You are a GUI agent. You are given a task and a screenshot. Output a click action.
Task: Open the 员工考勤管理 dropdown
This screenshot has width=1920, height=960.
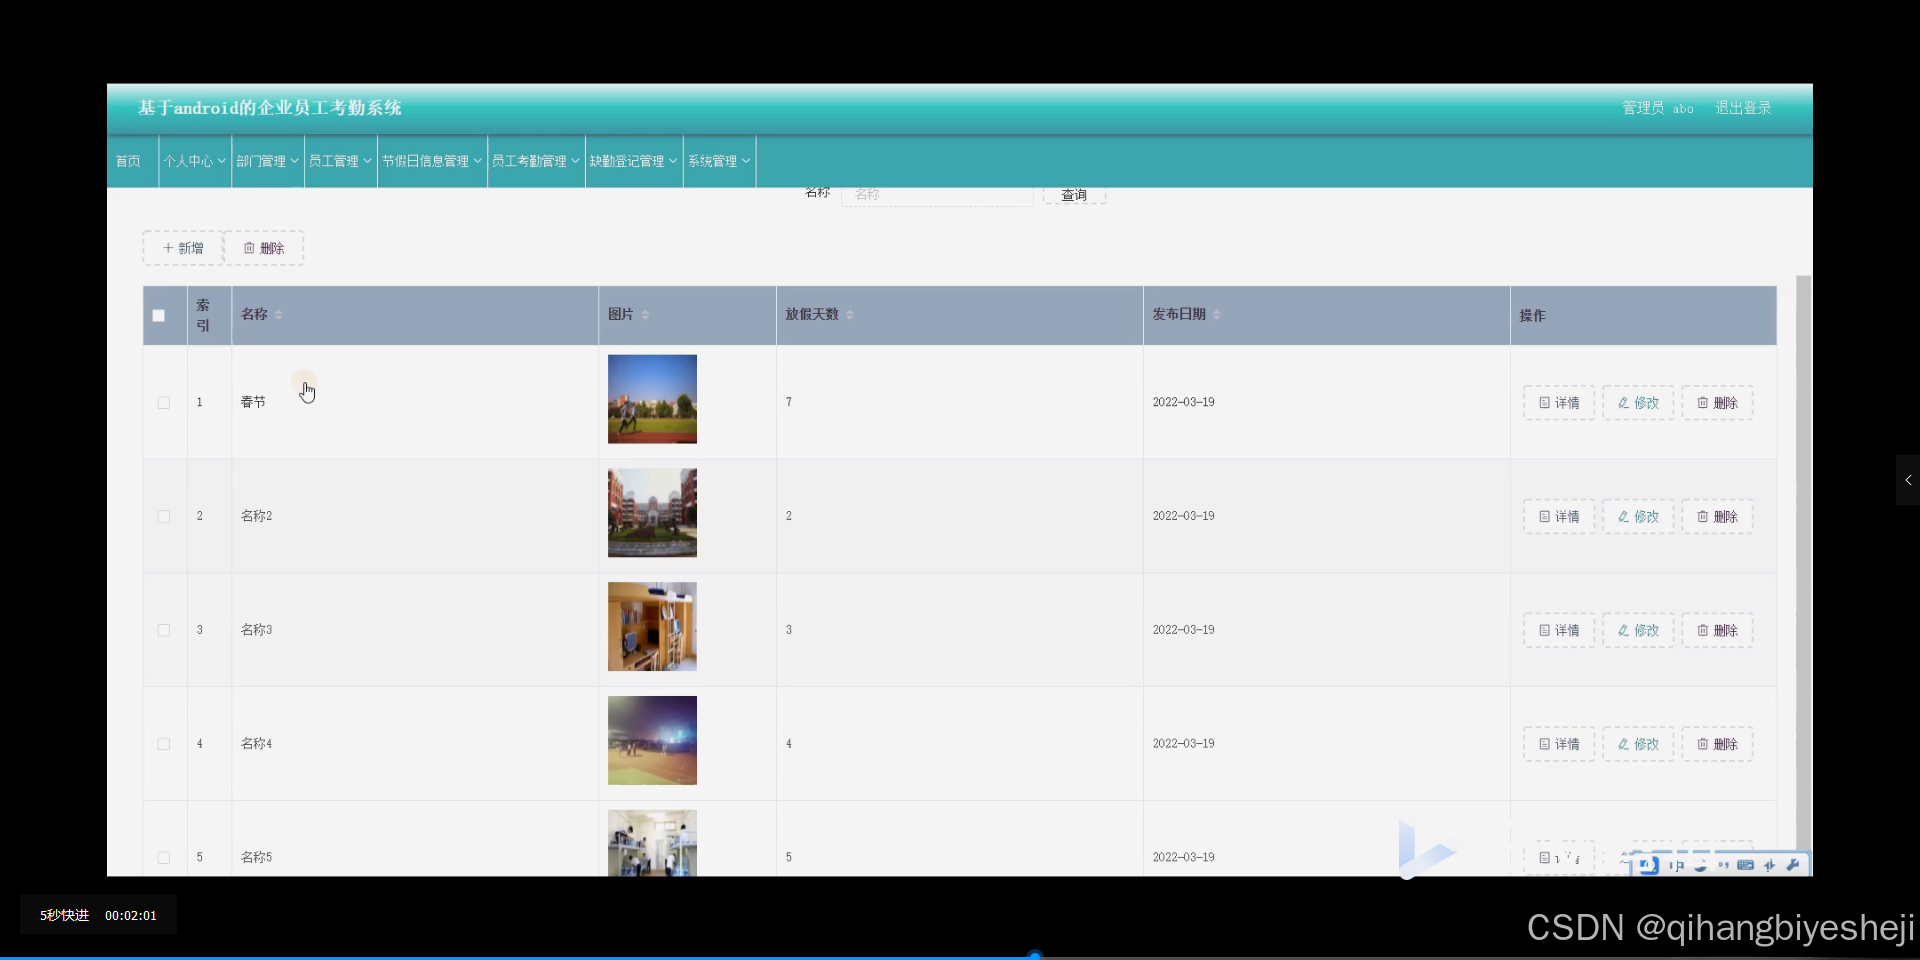click(534, 160)
